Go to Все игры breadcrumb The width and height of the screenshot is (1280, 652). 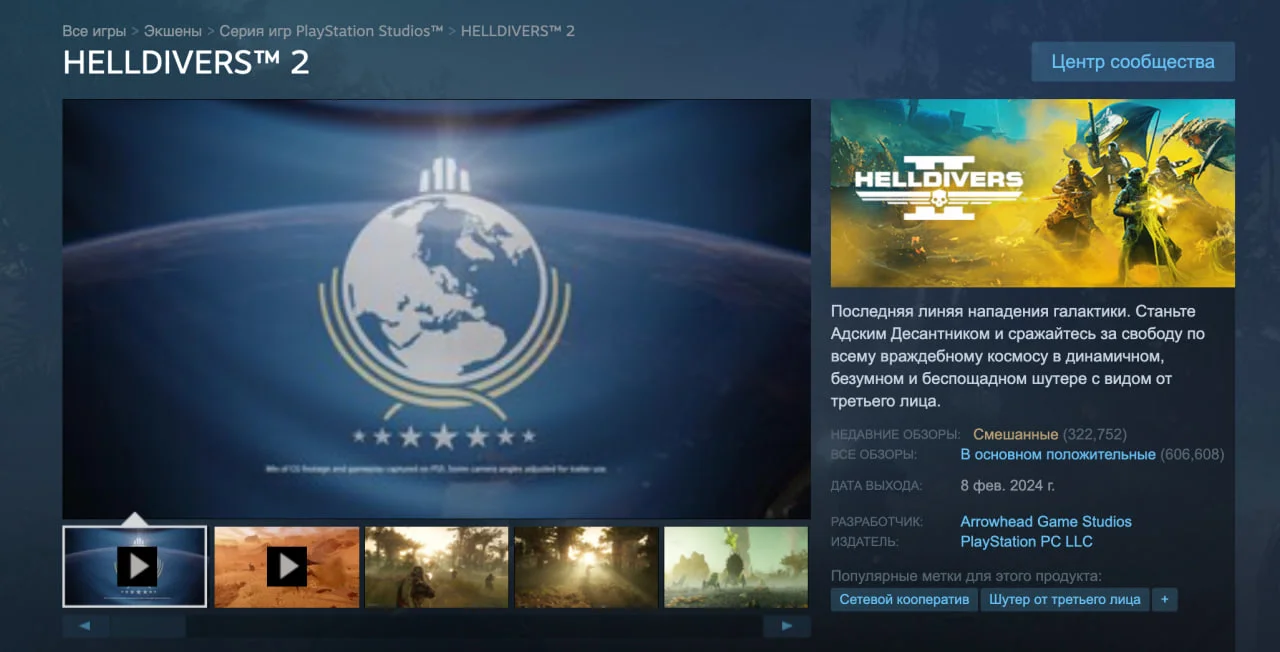94,31
